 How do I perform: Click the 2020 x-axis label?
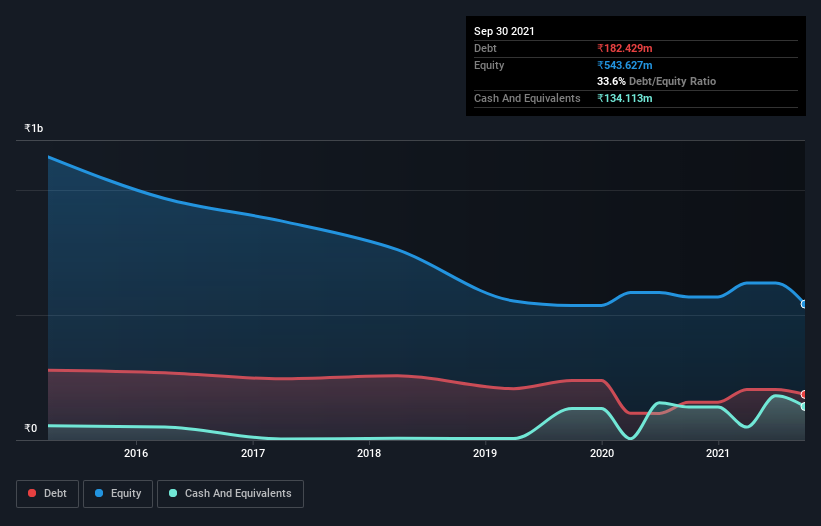(602, 453)
